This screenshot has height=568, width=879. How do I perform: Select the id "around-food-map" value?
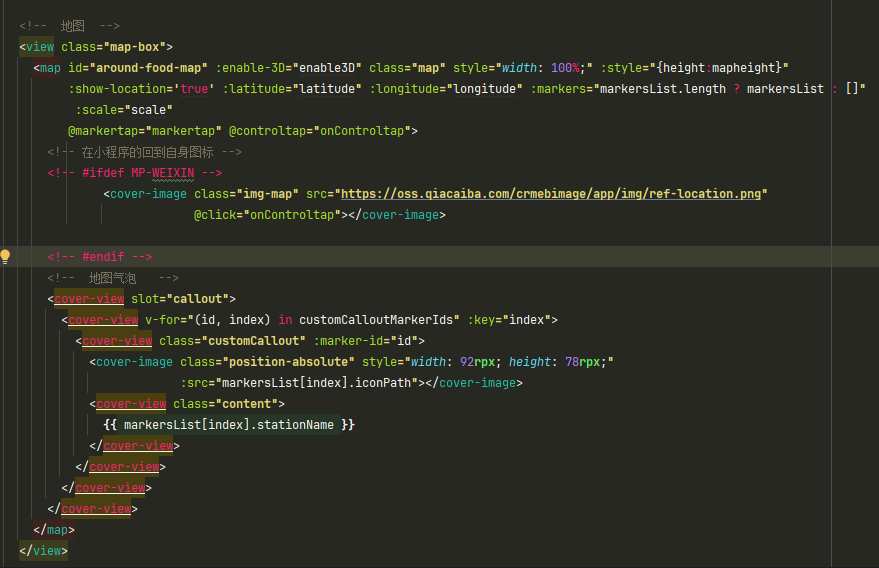149,68
